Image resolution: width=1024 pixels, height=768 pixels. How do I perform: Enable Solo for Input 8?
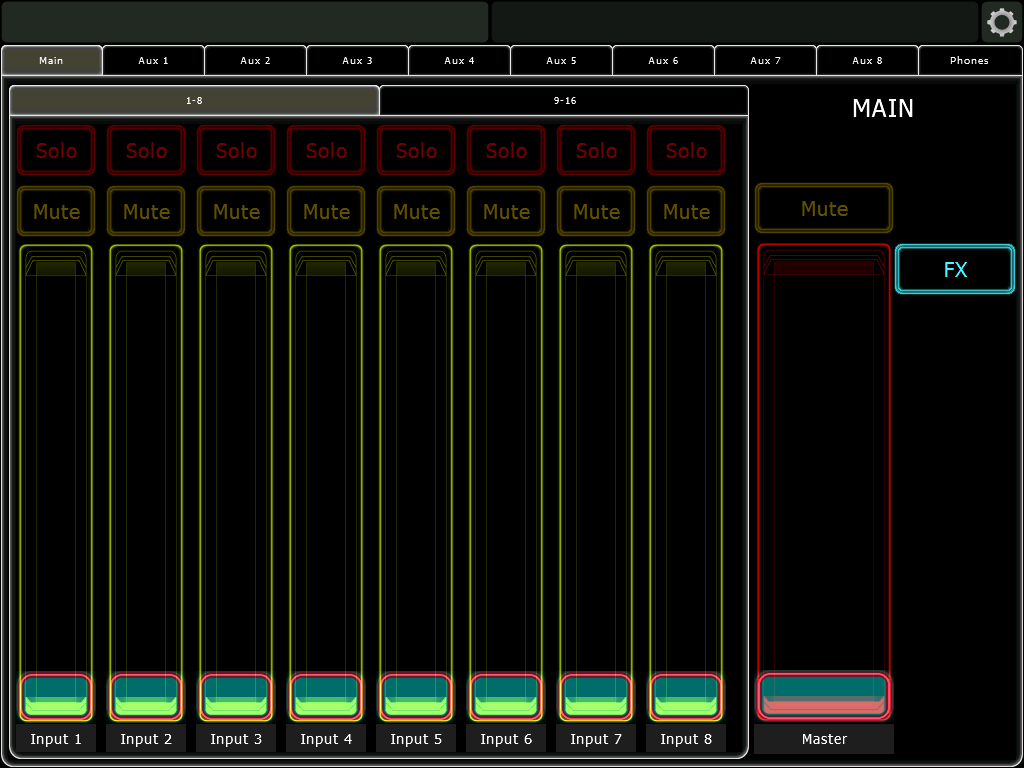[686, 151]
